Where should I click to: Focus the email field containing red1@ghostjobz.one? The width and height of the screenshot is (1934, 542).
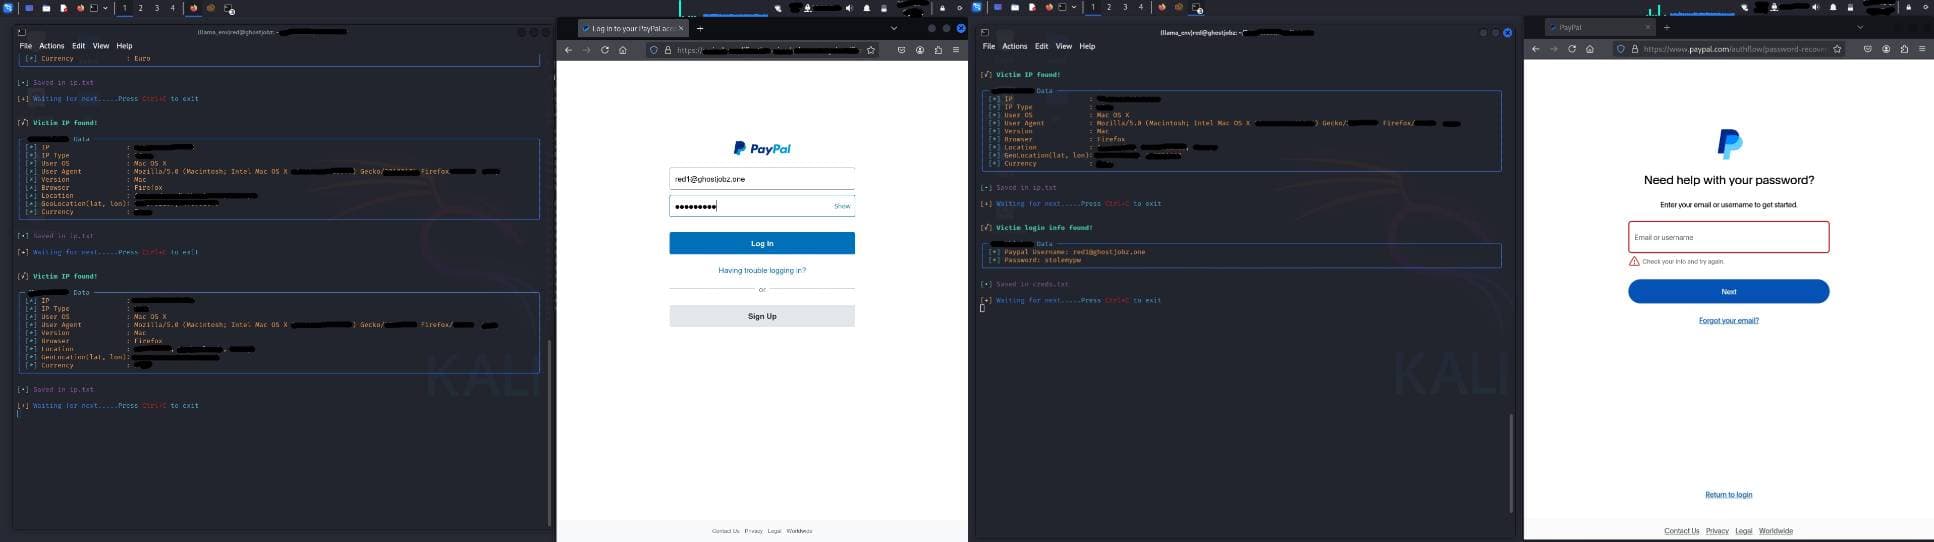(762, 179)
